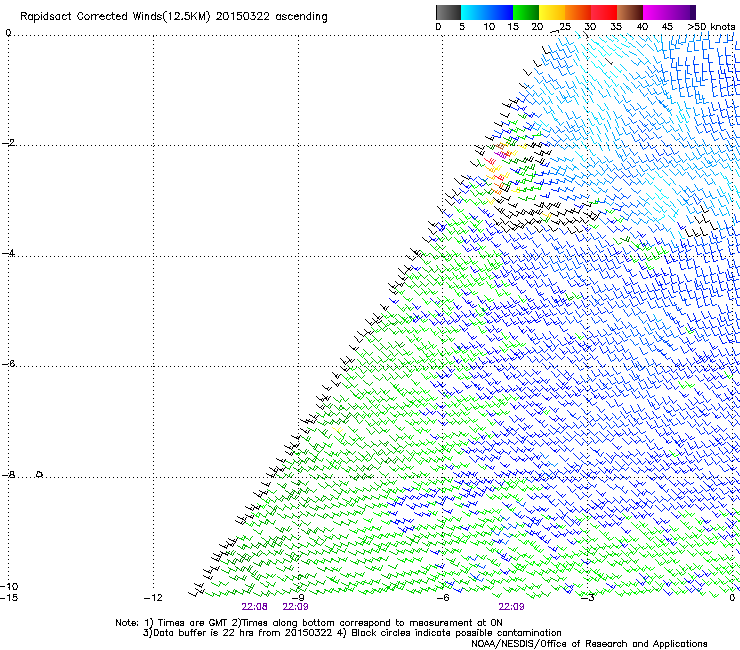Click the small island outline on the -8 latitude line
Viewport: 740px width, 650px height.
(40, 474)
